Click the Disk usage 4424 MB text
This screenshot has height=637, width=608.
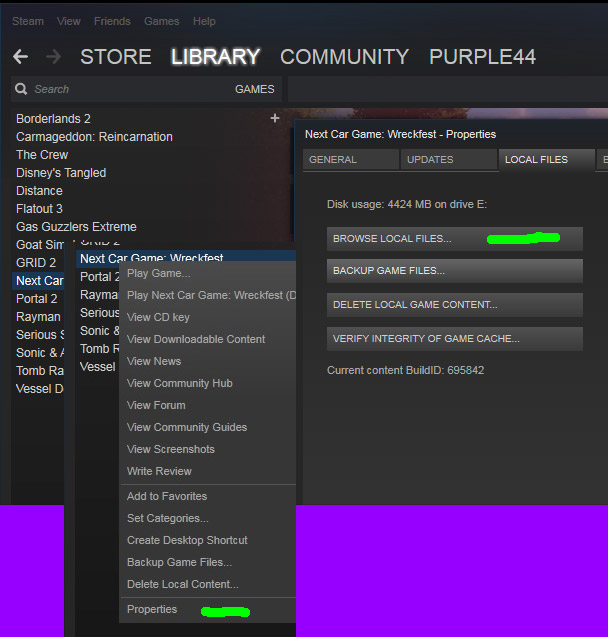pyautogui.click(x=407, y=204)
